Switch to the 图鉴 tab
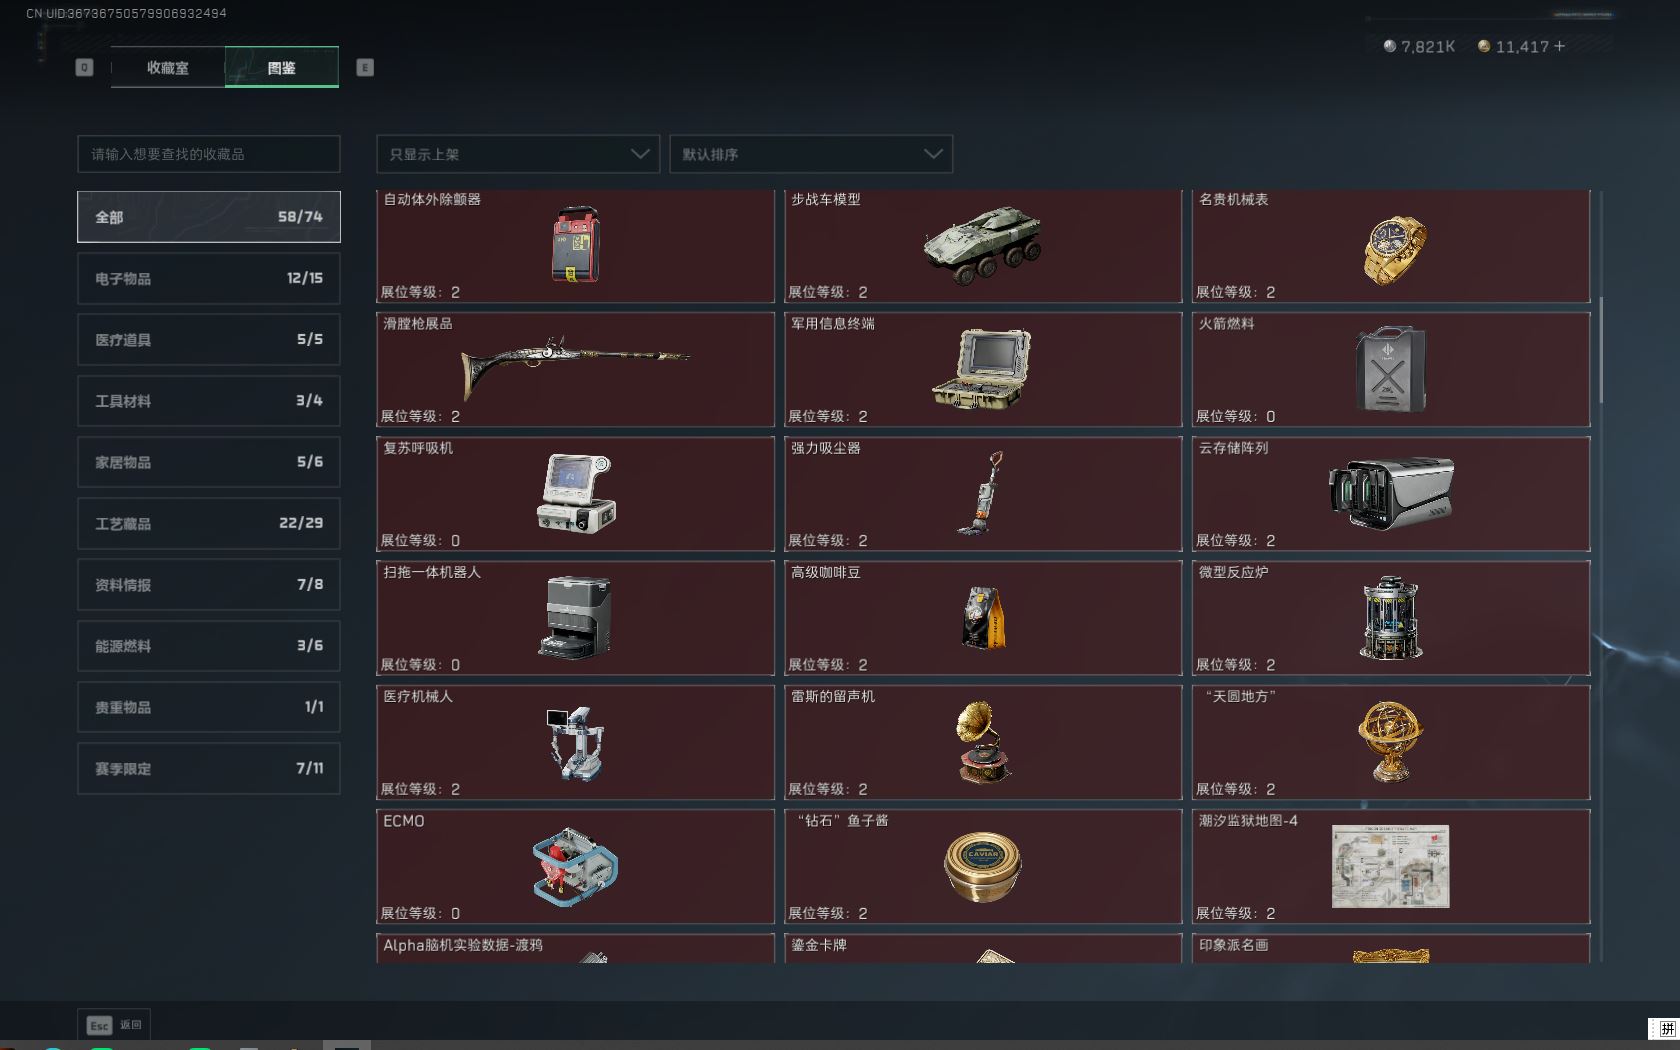This screenshot has width=1680, height=1050. click(x=281, y=67)
